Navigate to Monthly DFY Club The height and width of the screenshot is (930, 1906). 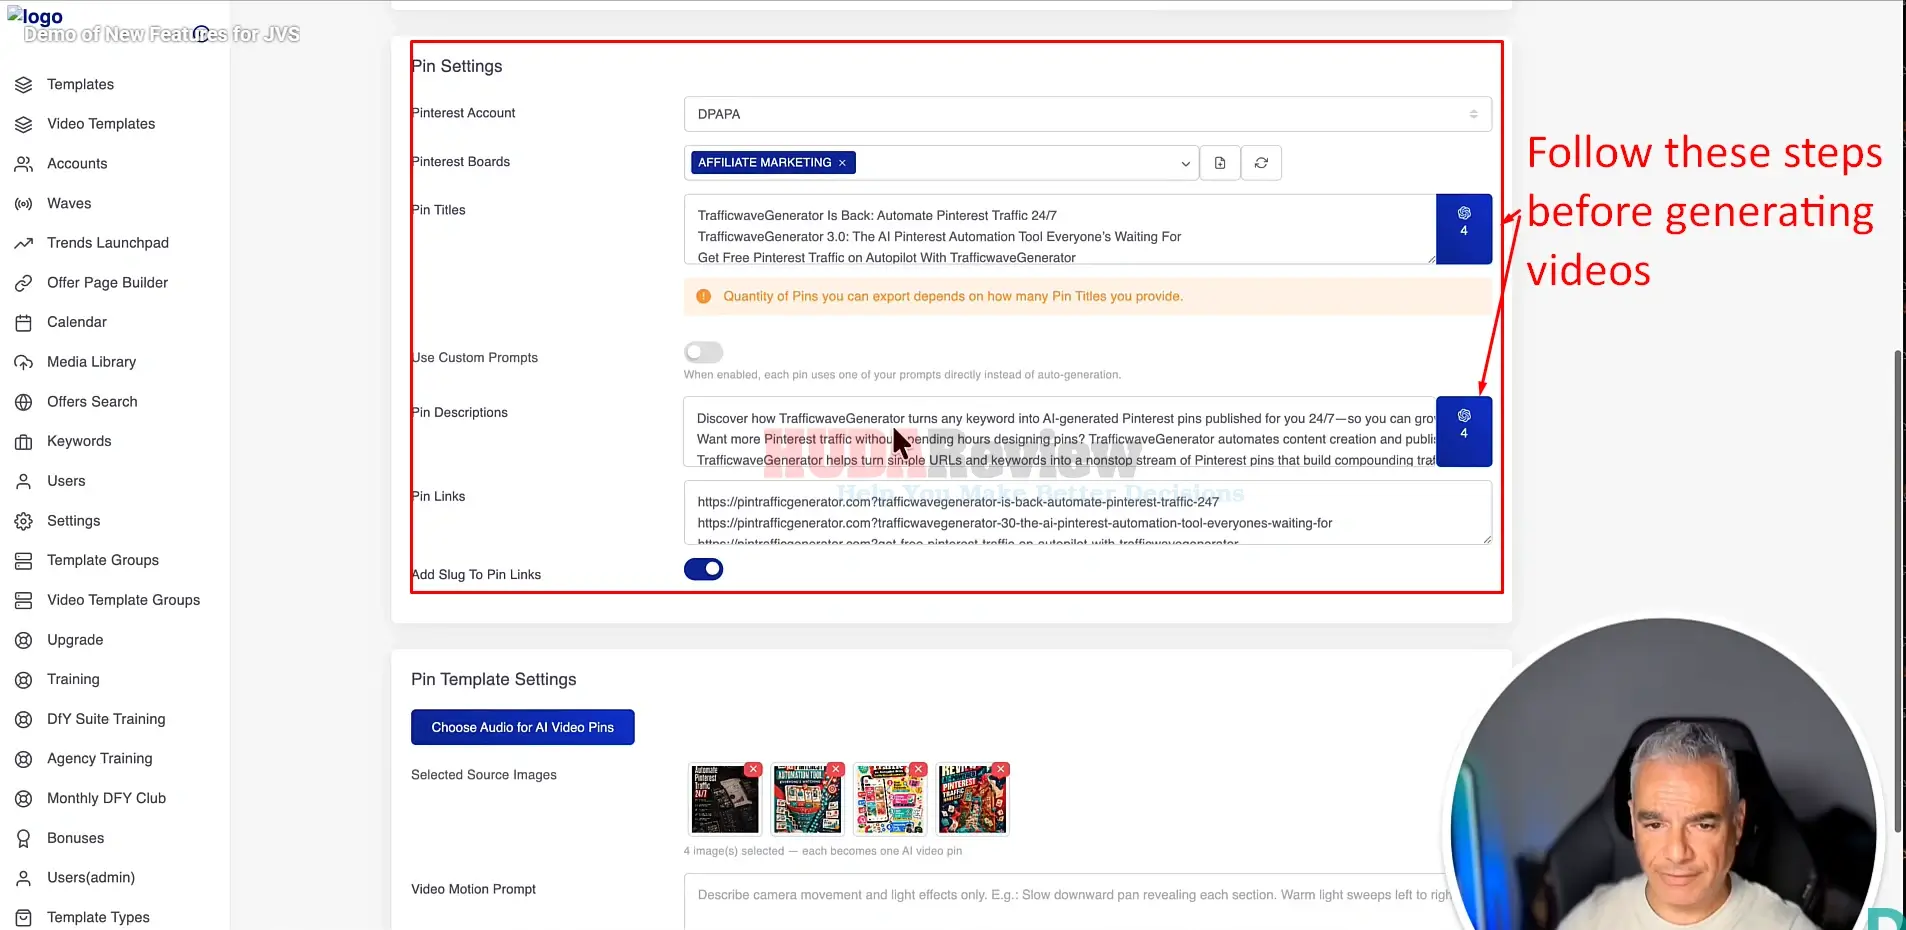106,799
